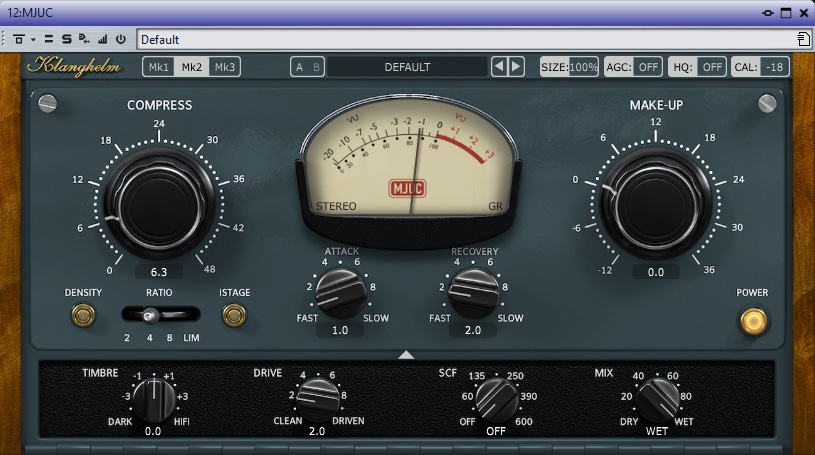Click the SCF value showing OFF
Screen dimensions: 815x455
pos(496,431)
